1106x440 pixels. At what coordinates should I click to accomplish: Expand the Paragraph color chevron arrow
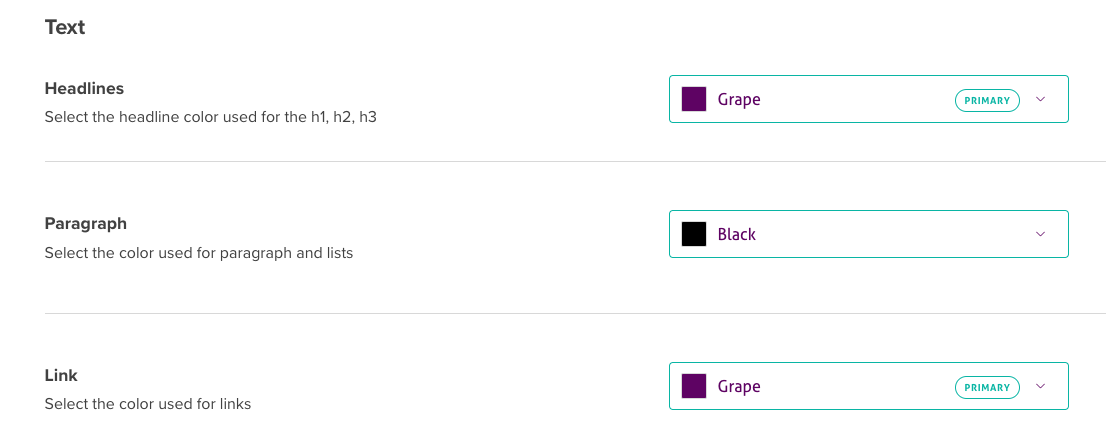tap(1040, 234)
